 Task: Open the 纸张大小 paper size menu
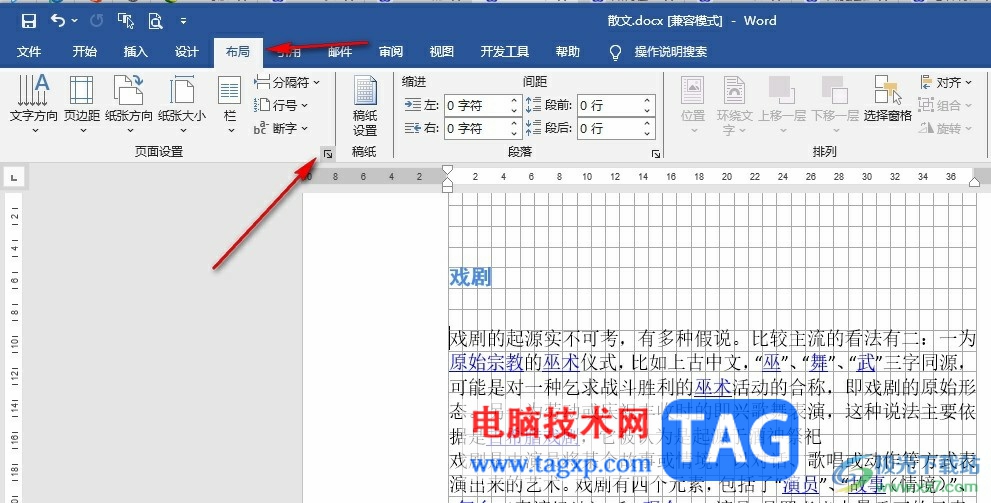click(x=182, y=104)
